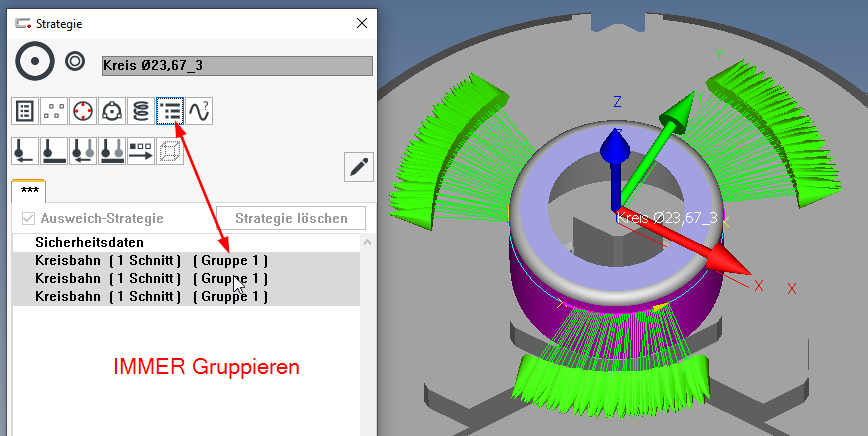
Task: Pick the helix spiral path icon
Action: (x=141, y=111)
